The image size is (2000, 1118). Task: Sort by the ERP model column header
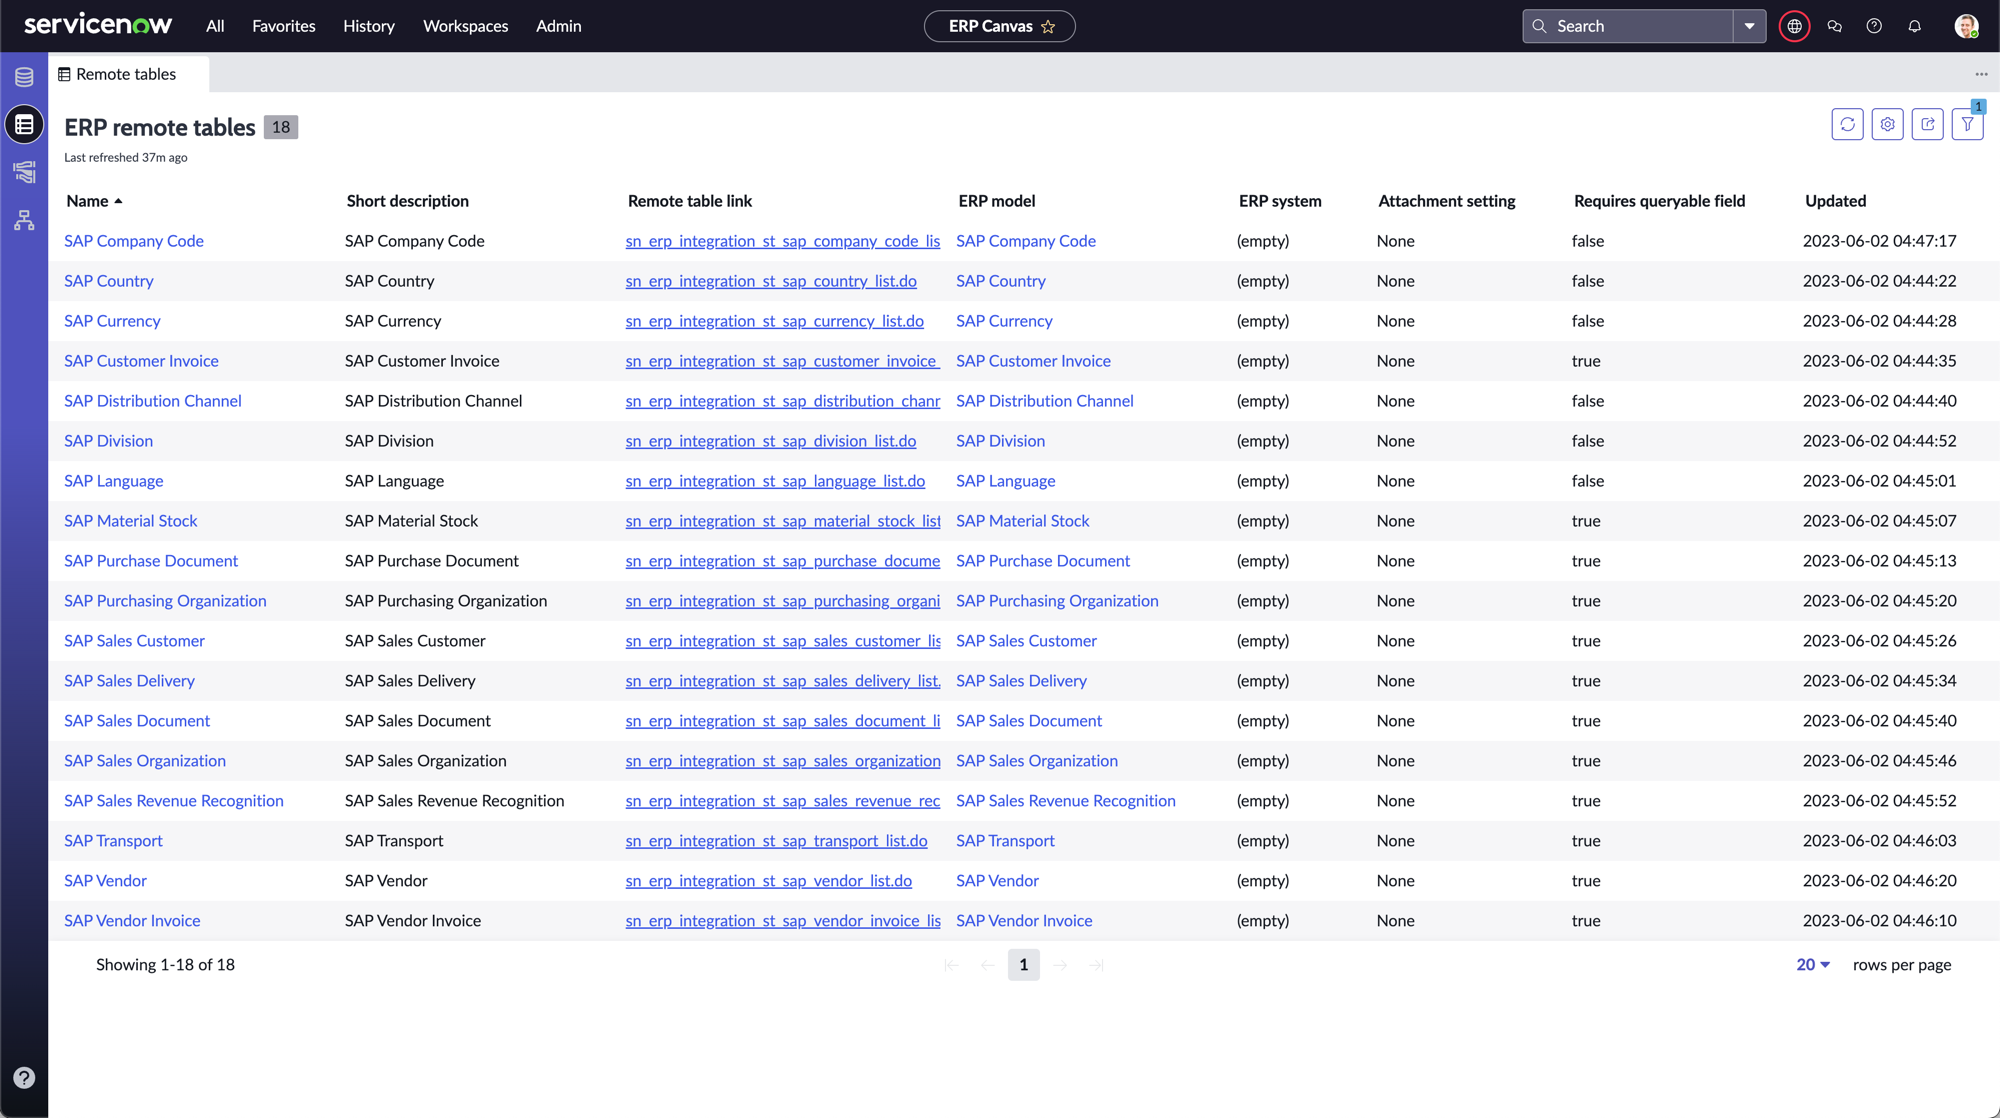click(x=996, y=201)
